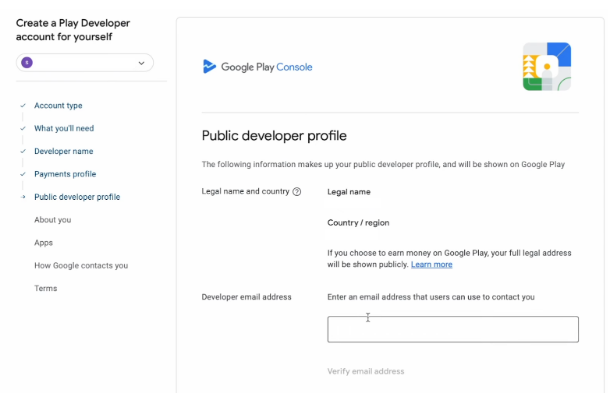Select Public developer profile in sidebar

[77, 197]
